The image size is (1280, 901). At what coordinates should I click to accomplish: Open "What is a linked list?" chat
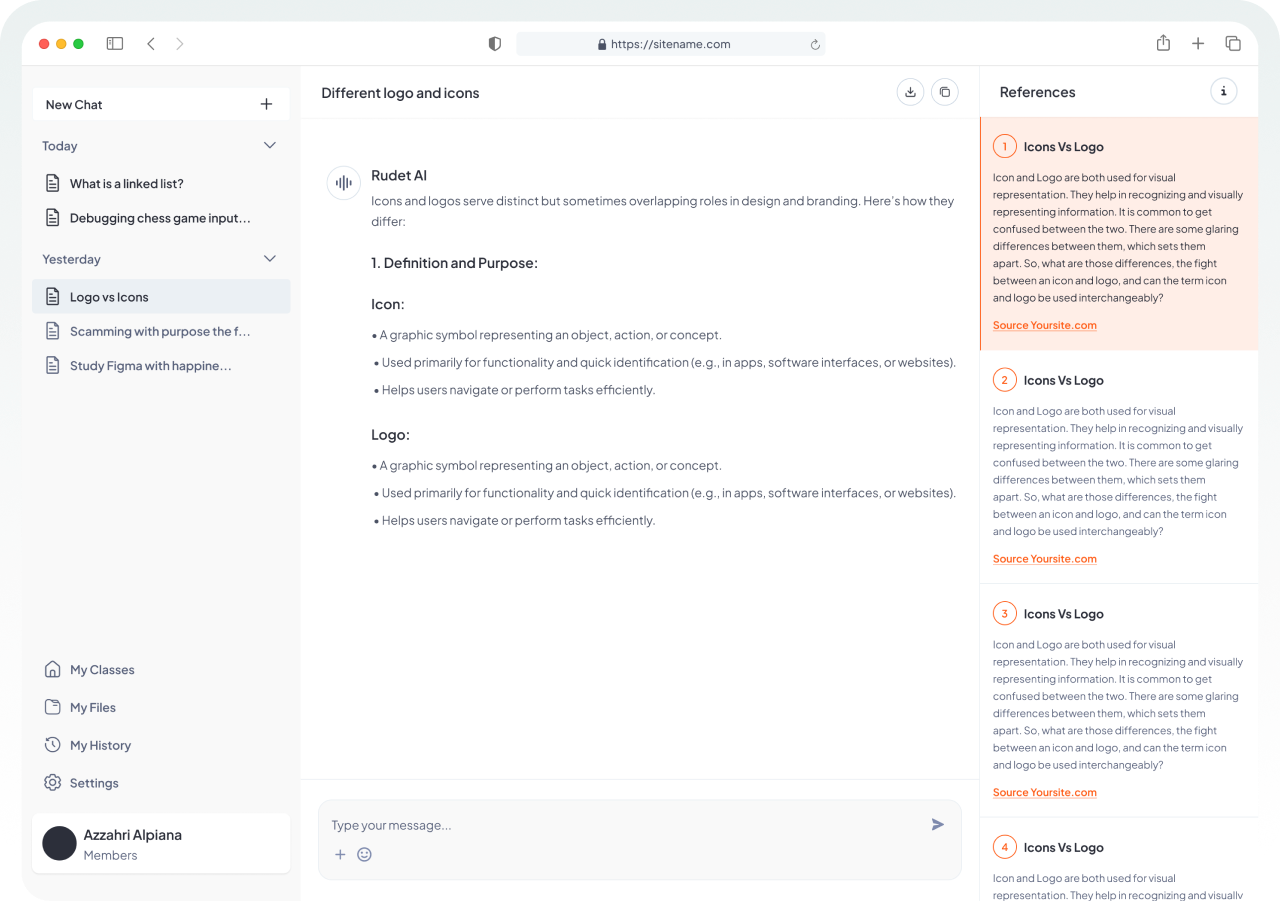126,184
